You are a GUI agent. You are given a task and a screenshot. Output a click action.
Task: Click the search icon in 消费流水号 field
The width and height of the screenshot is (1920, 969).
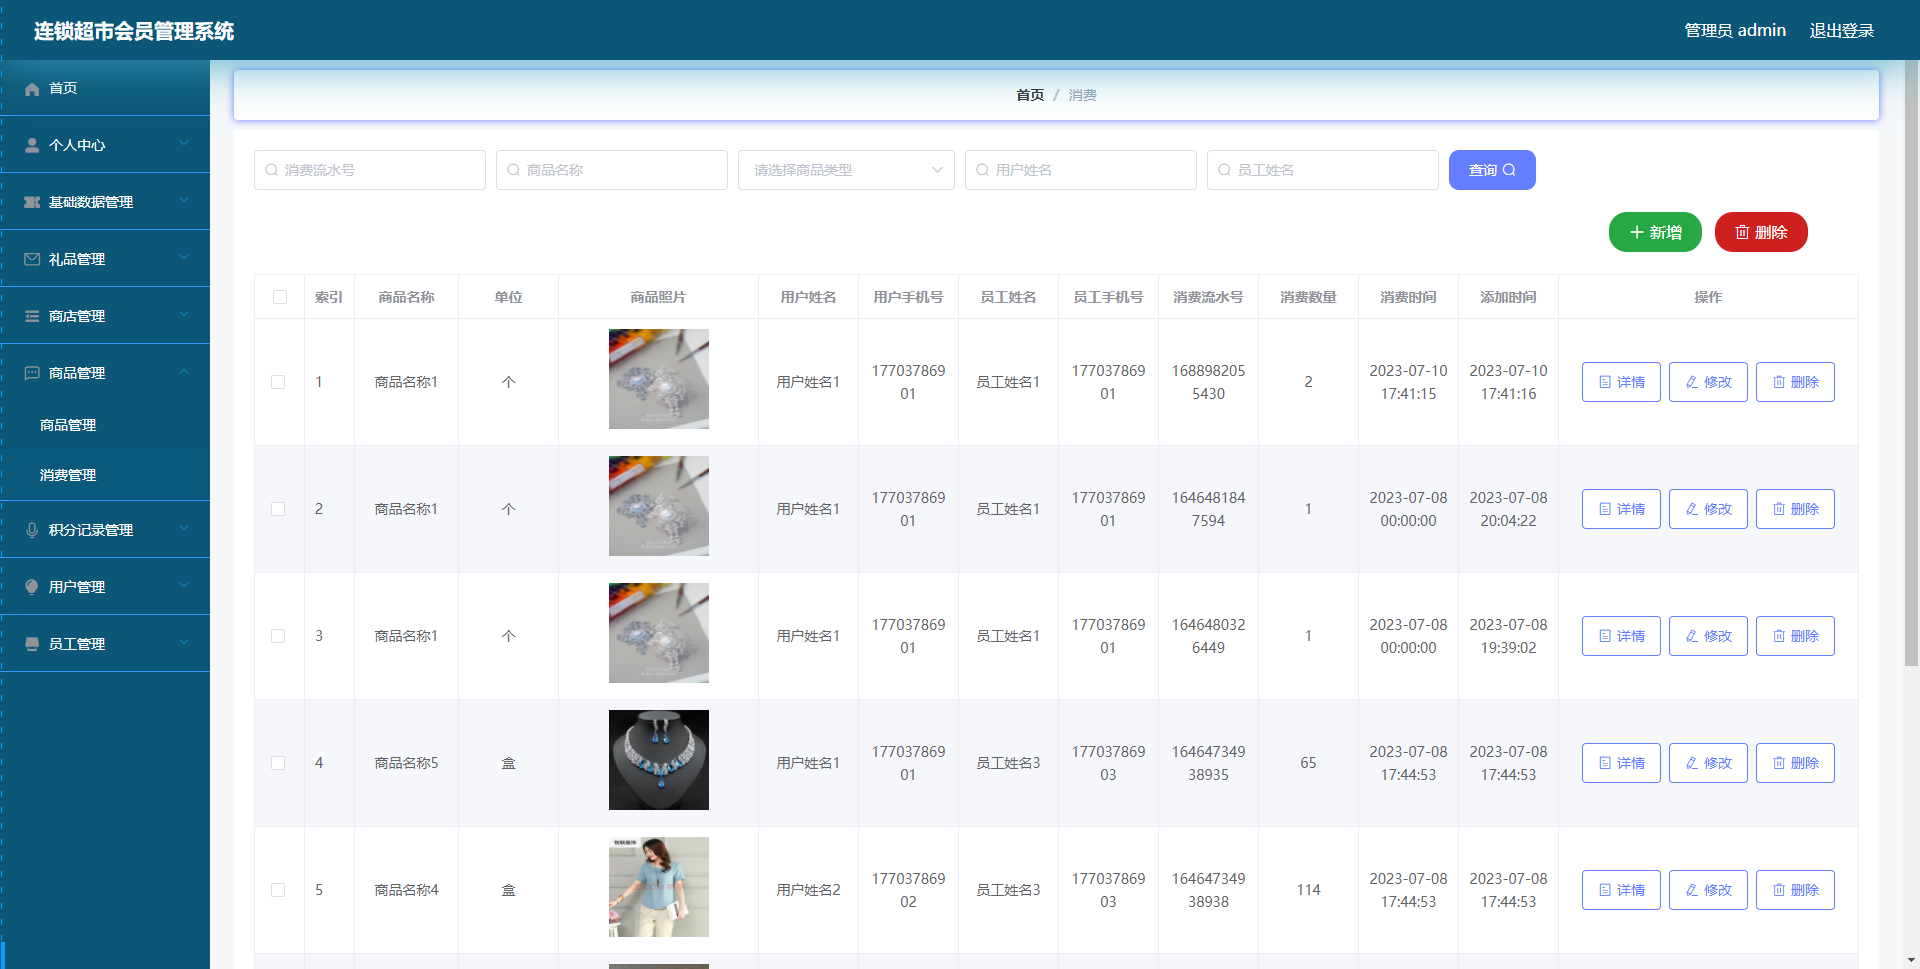coord(271,171)
